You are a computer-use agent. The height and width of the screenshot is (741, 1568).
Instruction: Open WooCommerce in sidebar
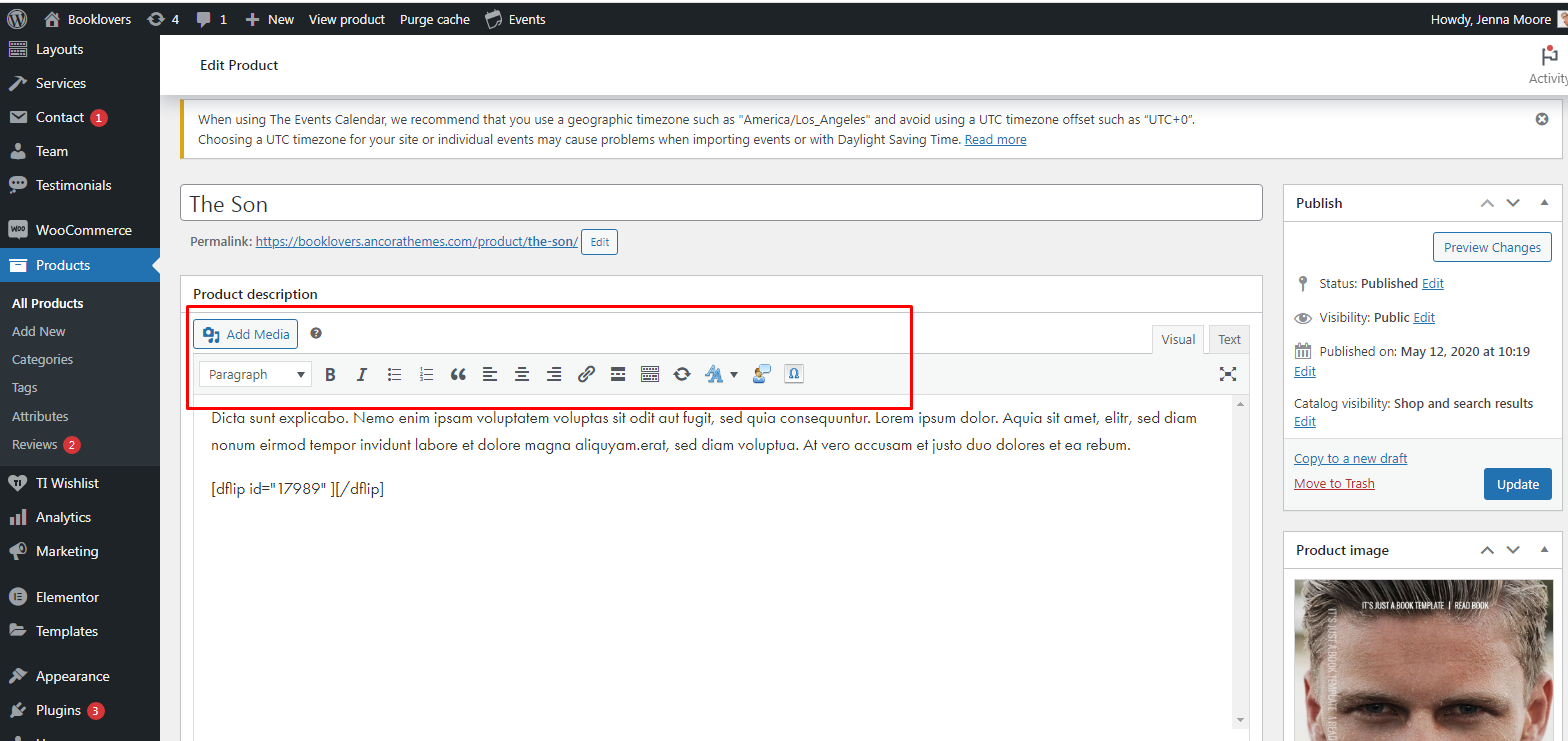coord(80,230)
